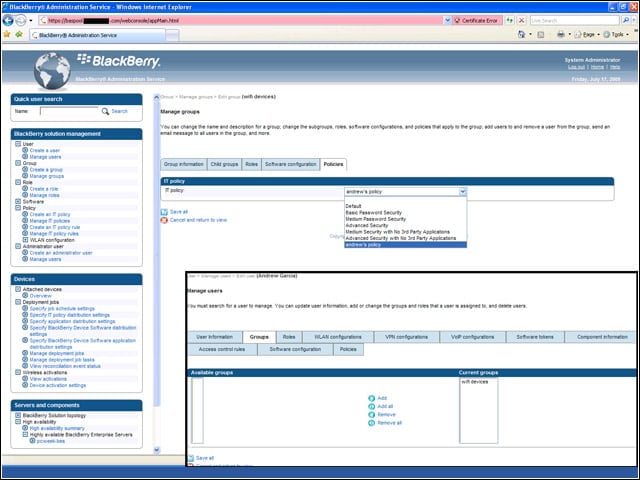Click the Stop loading X icon
The width and height of the screenshot is (640, 480).
(x=522, y=20)
